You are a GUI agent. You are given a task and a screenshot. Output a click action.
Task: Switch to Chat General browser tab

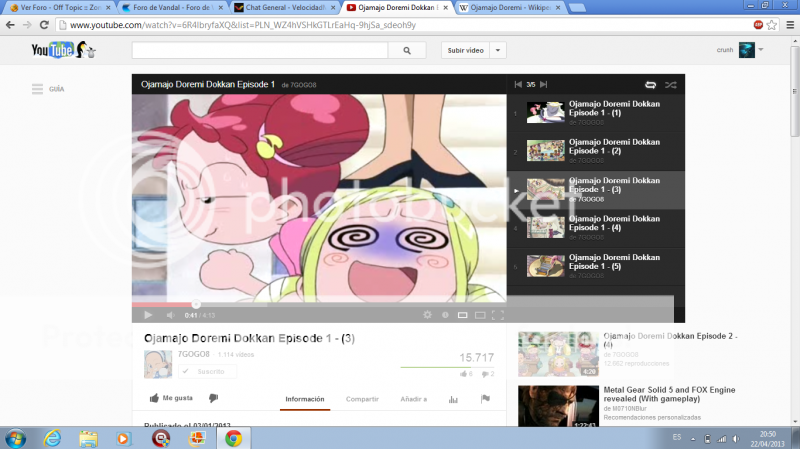click(x=284, y=8)
